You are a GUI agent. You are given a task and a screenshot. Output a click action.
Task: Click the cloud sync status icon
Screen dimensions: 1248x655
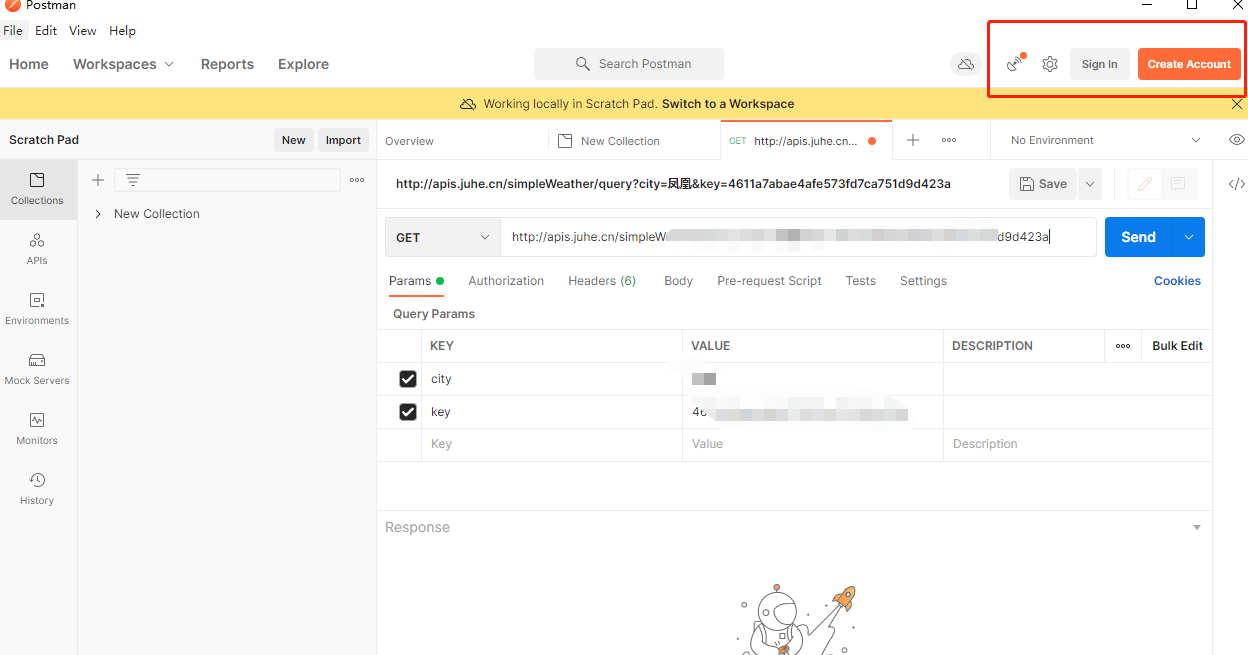point(966,64)
